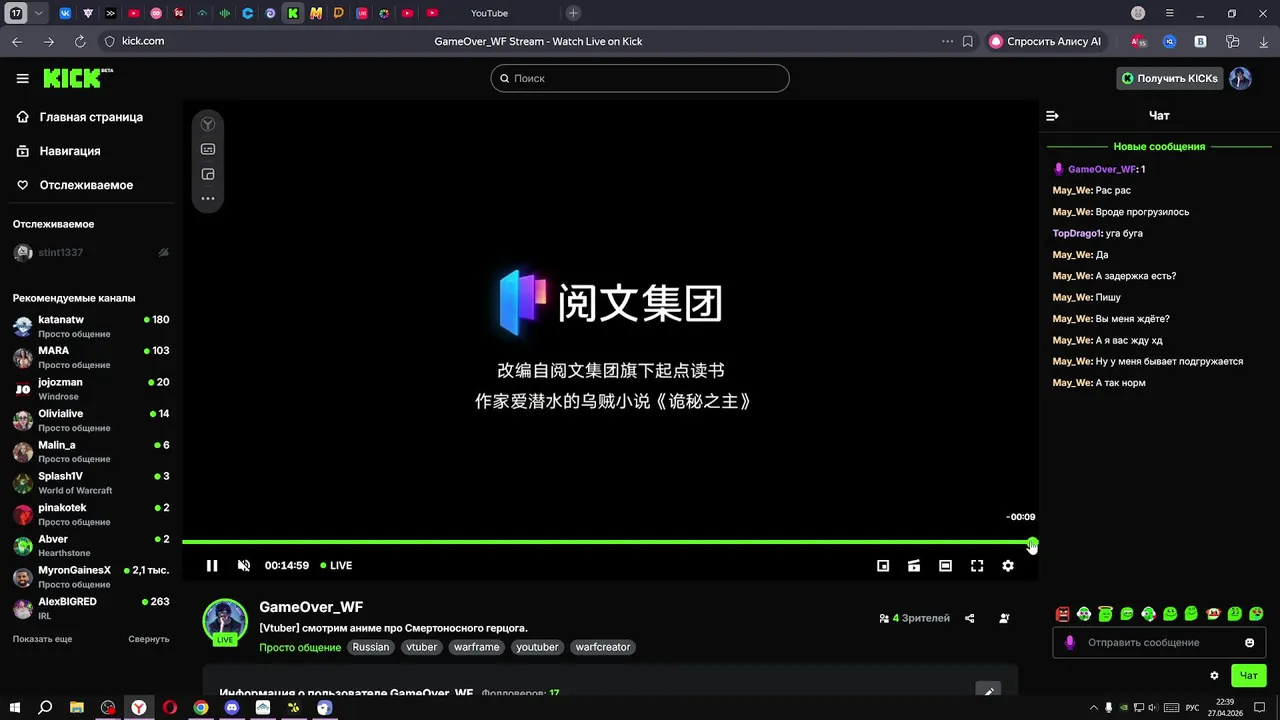Screen dimensions: 1280x720
Task: Click purple microphone identity icon in chat
Action: tap(1070, 643)
